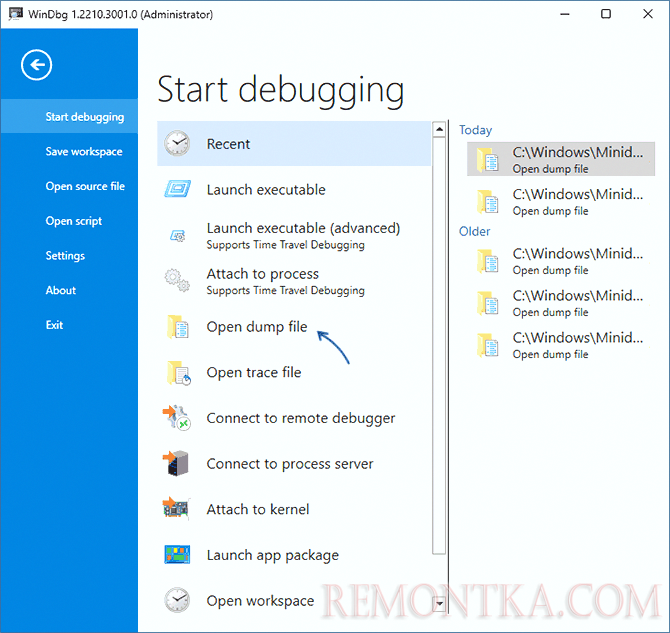Click the options list scrollbar track
This screenshot has width=670, height=633.
click(x=439, y=345)
